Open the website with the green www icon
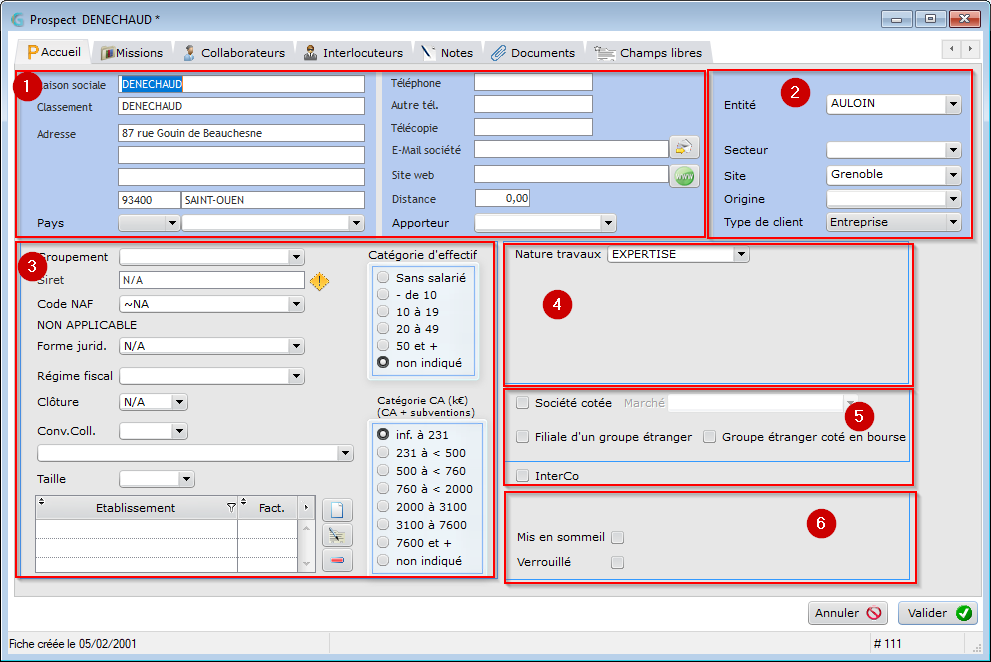The width and height of the screenshot is (991, 662). (684, 176)
